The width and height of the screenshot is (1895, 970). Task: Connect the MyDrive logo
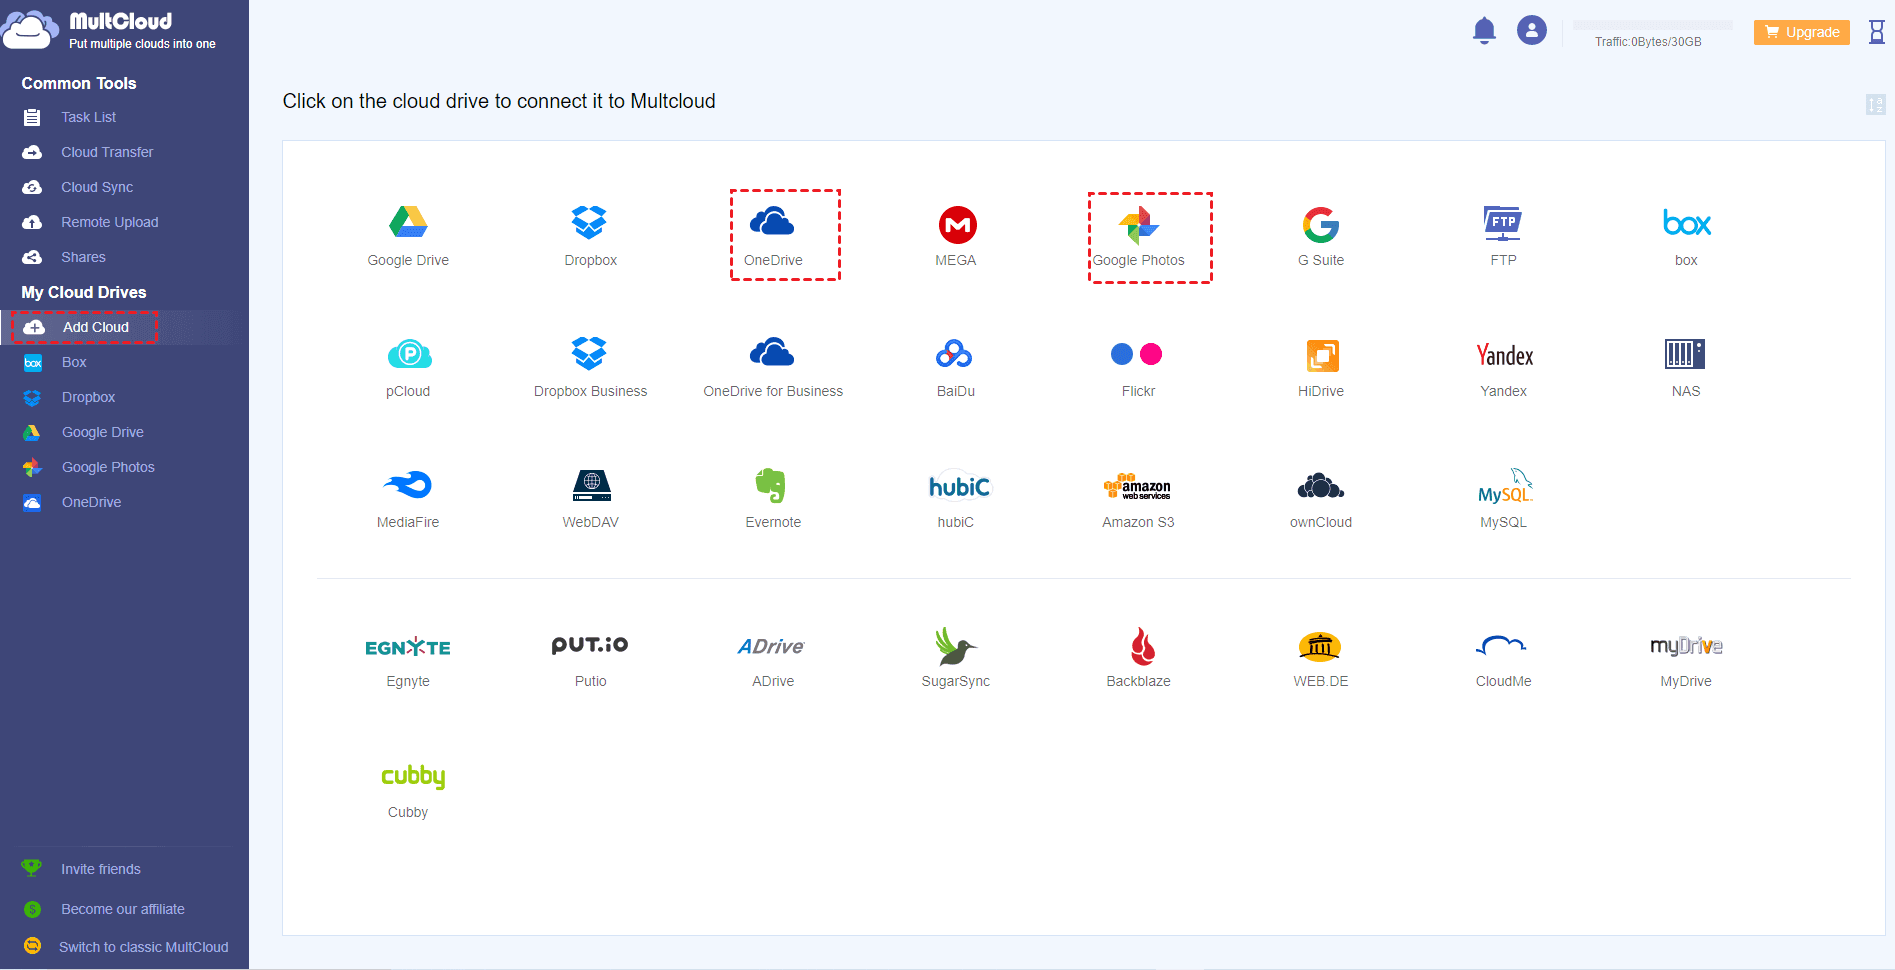tap(1686, 646)
